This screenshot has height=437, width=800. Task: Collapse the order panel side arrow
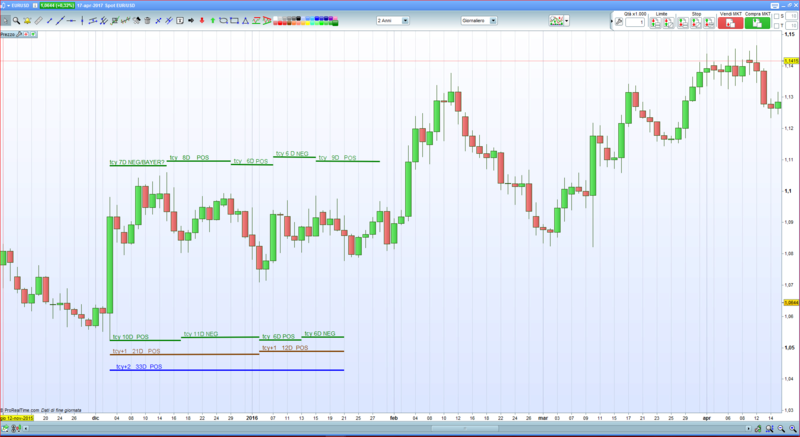(x=612, y=21)
